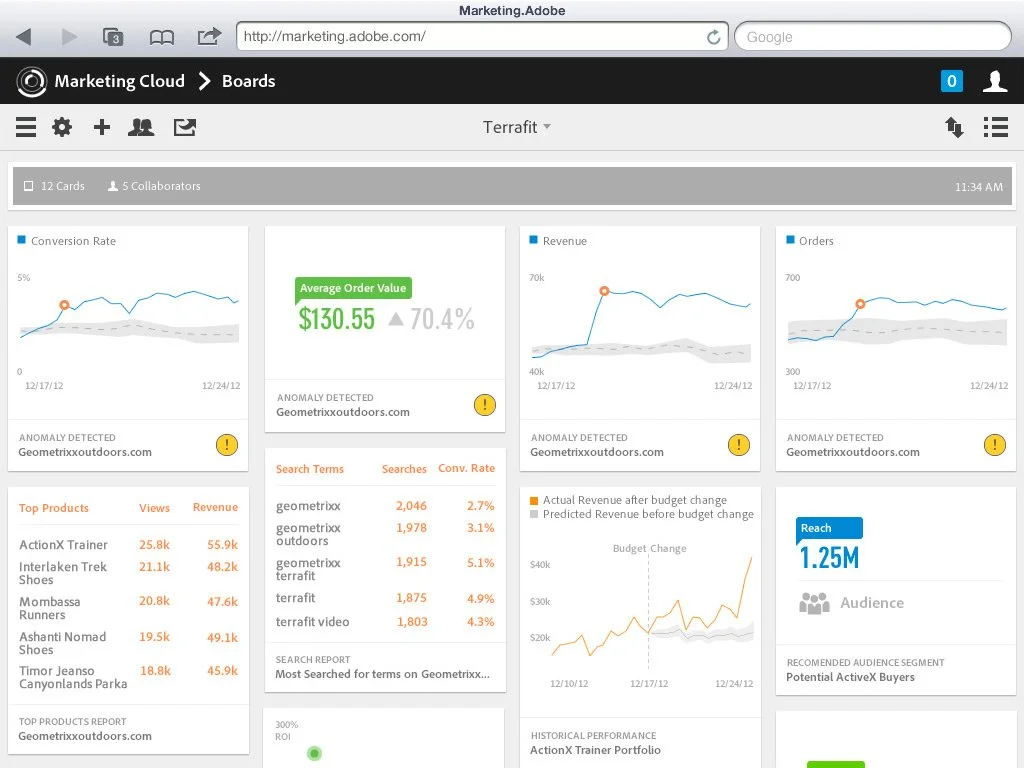Click the Search Terms header
This screenshot has height=768, width=1024.
(310, 469)
